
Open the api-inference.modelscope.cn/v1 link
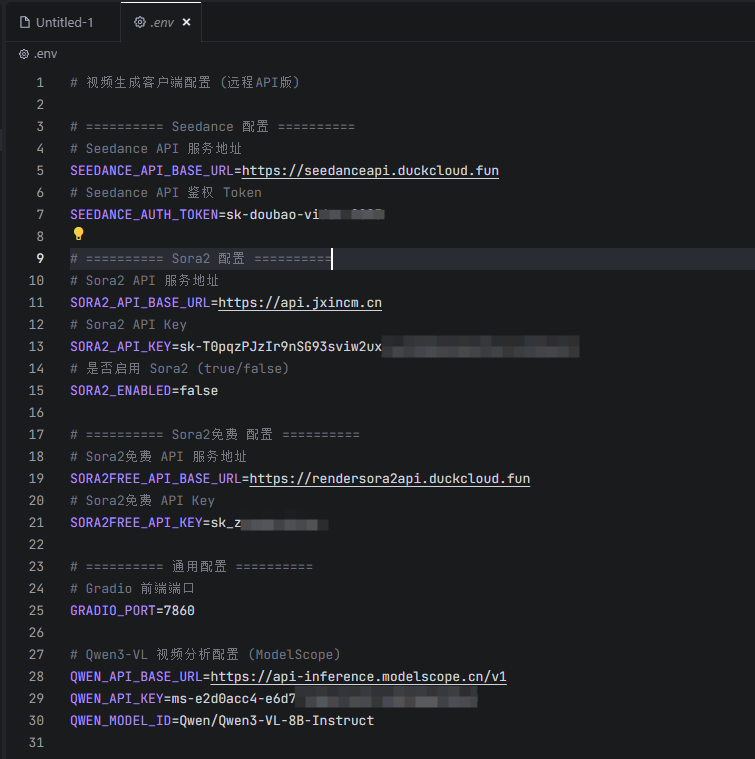coord(359,677)
